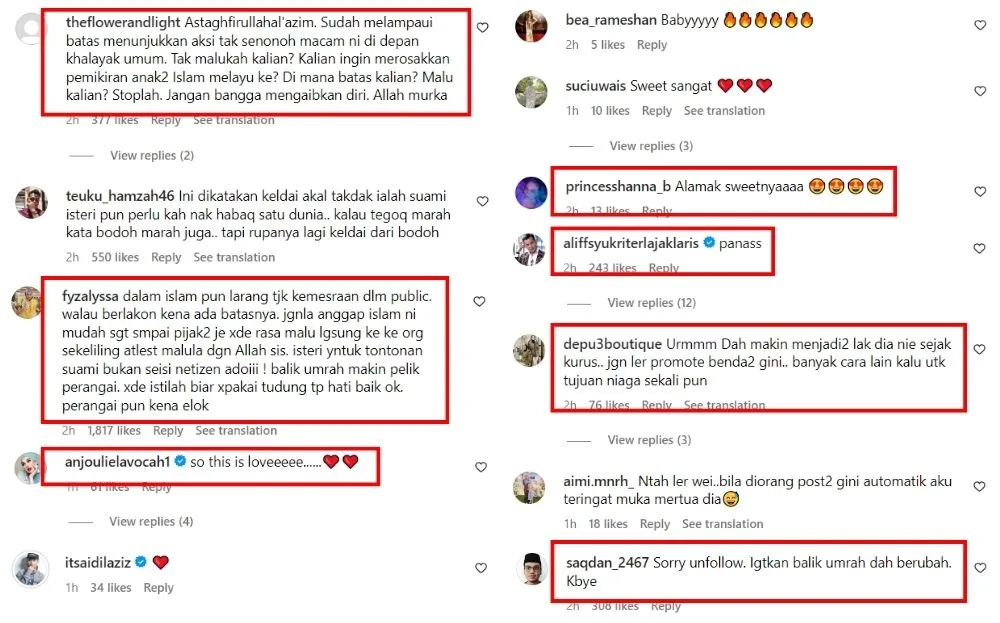The height and width of the screenshot is (623, 1000).
Task: Show View replies (4) under anjoulielavocah1
Action: tap(151, 522)
